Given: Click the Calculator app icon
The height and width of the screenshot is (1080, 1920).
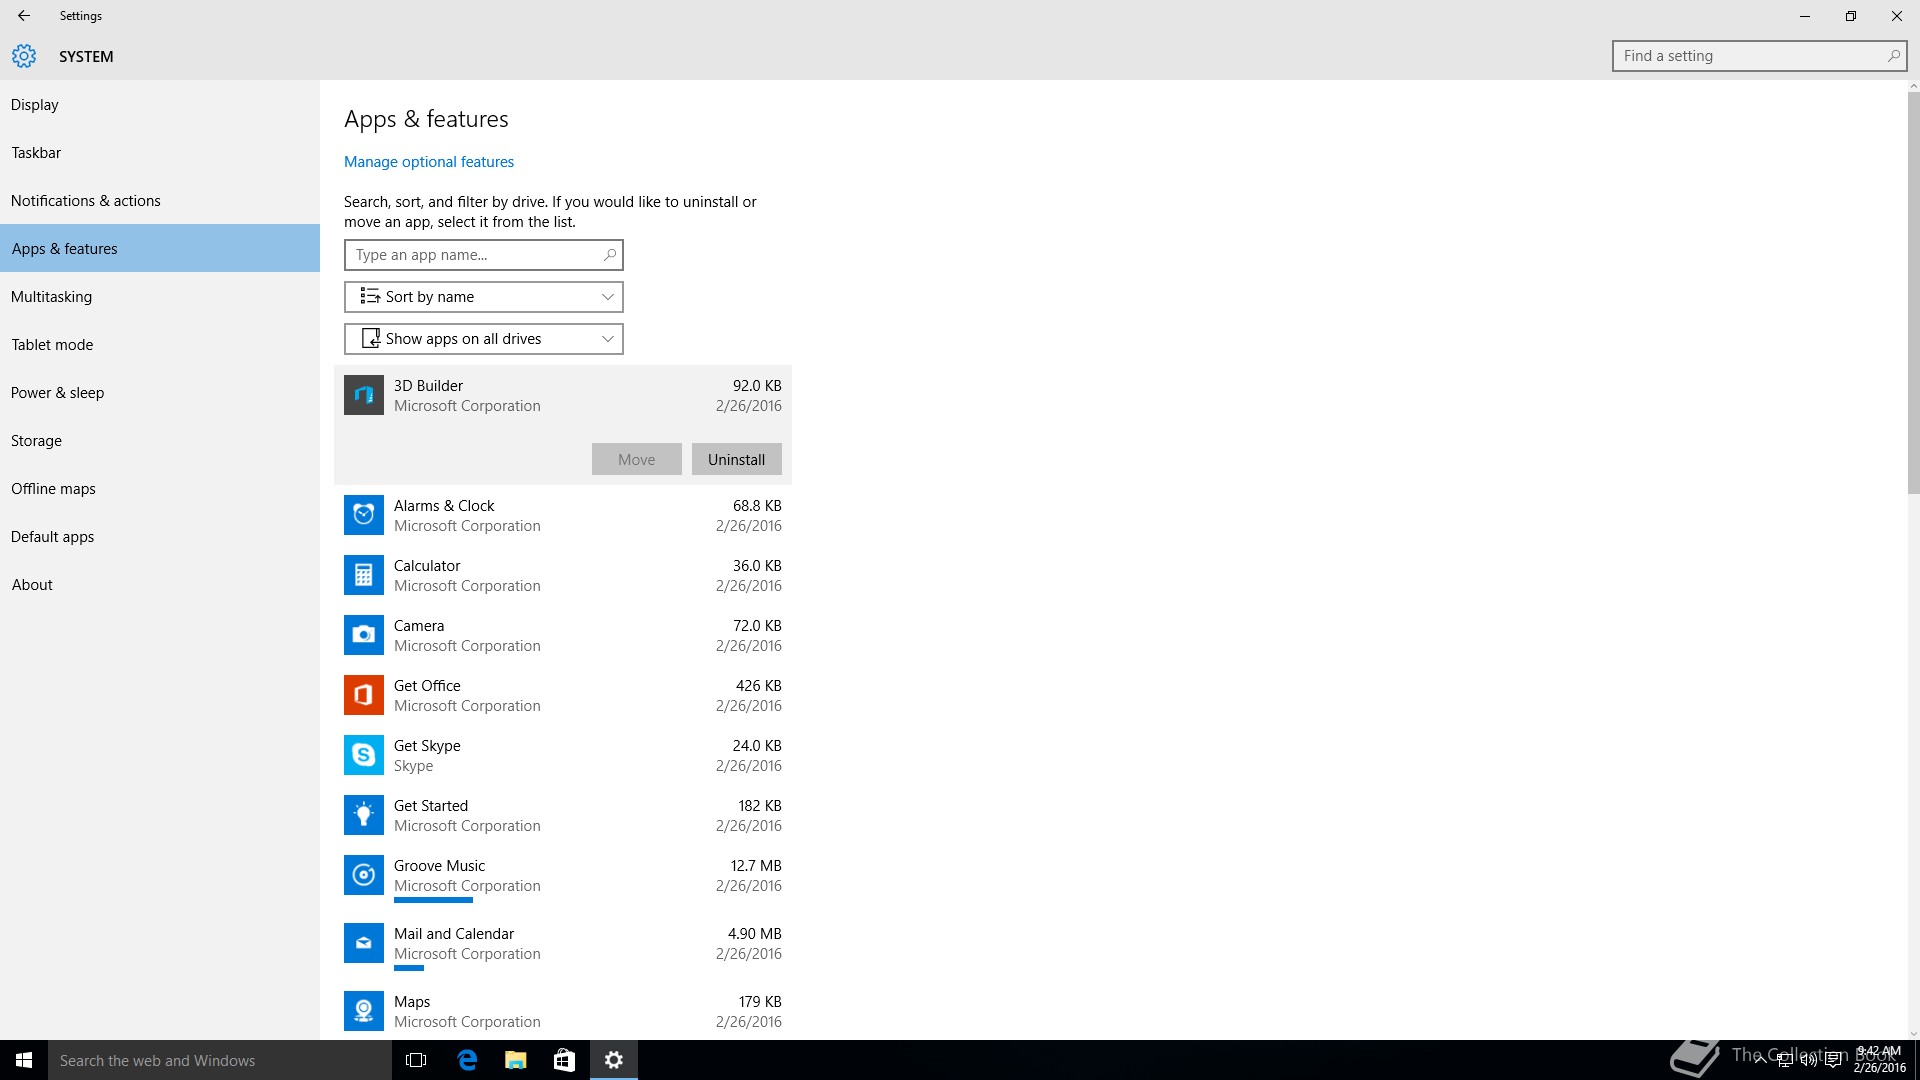Looking at the screenshot, I should (364, 575).
